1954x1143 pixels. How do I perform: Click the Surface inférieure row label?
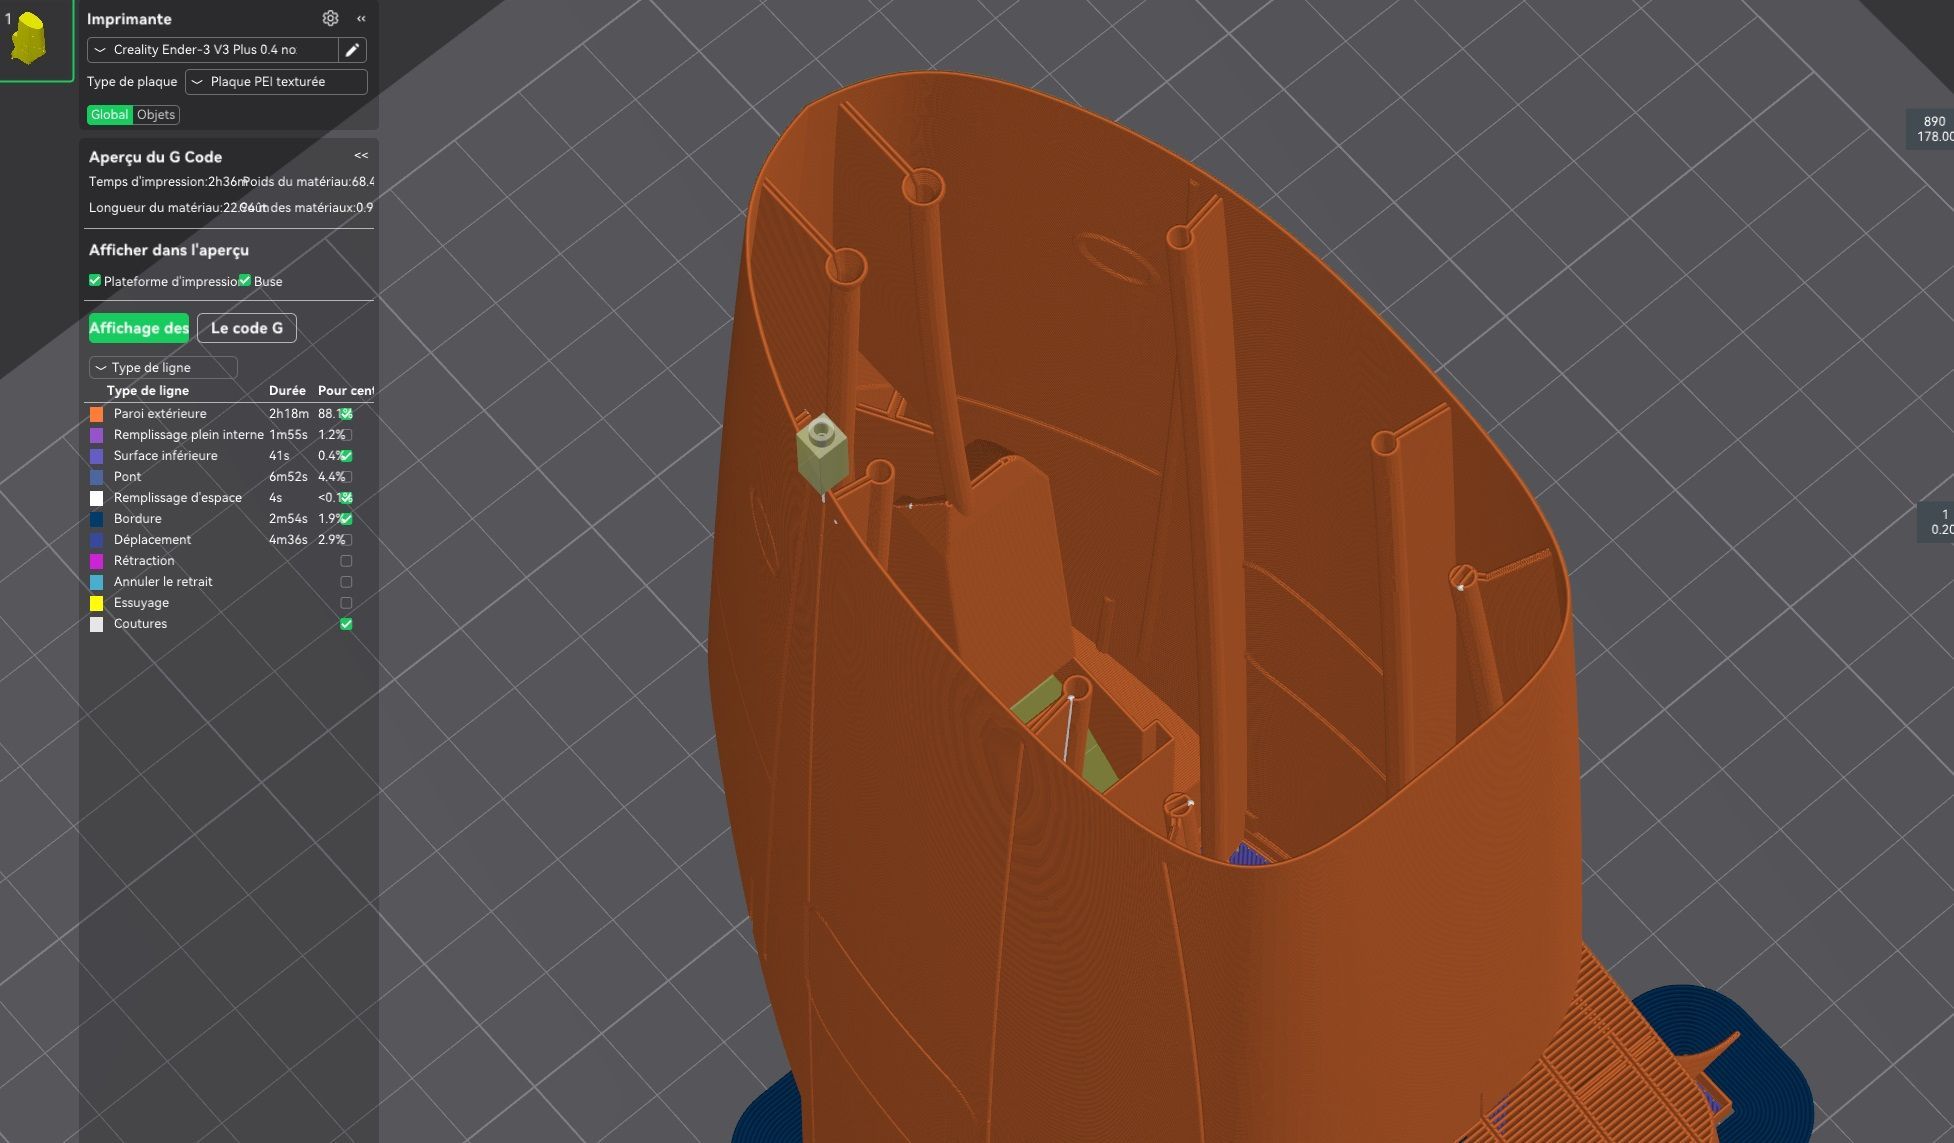click(x=166, y=456)
